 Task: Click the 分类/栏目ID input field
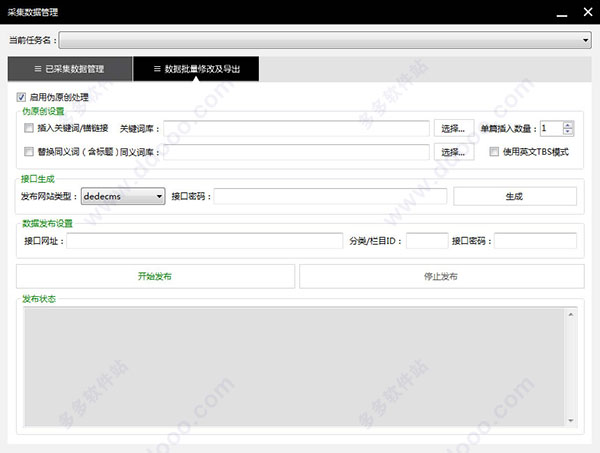coord(426,241)
